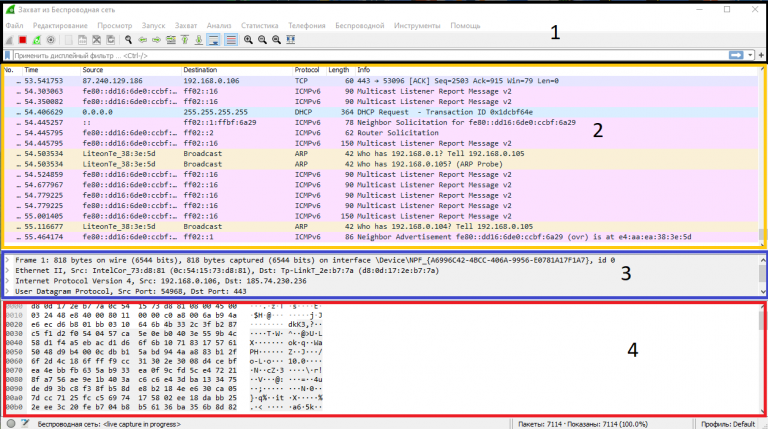Click into the display filter input field
Screen dimensions: 768x429
tap(369, 55)
